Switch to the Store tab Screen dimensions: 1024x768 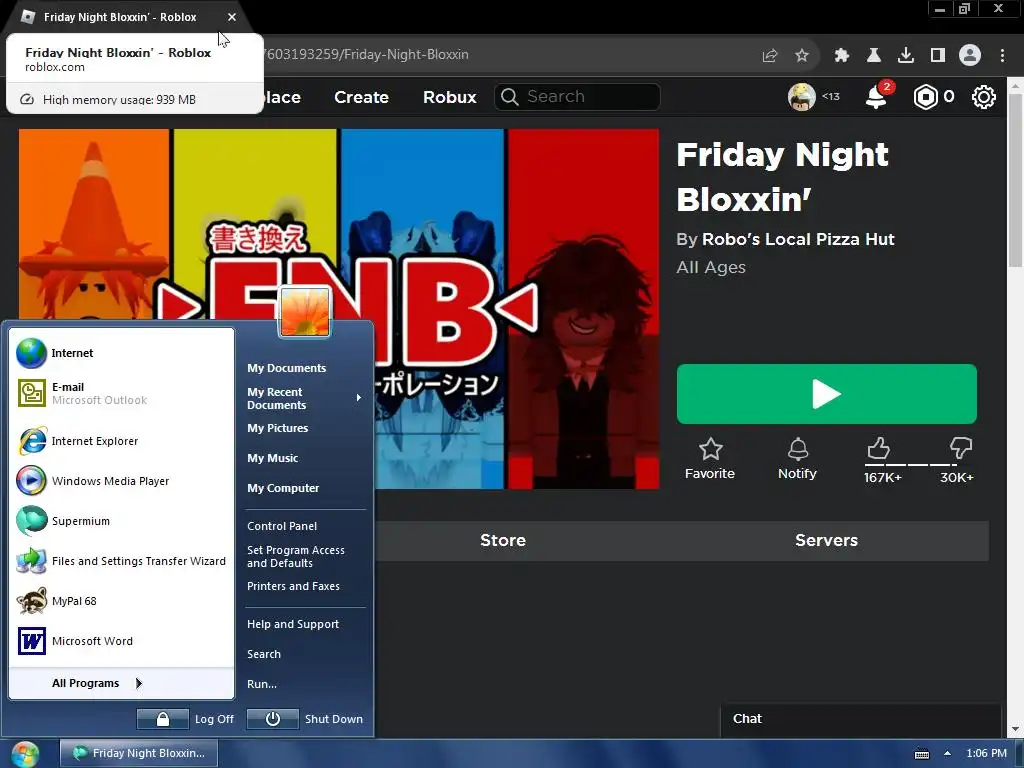point(503,541)
